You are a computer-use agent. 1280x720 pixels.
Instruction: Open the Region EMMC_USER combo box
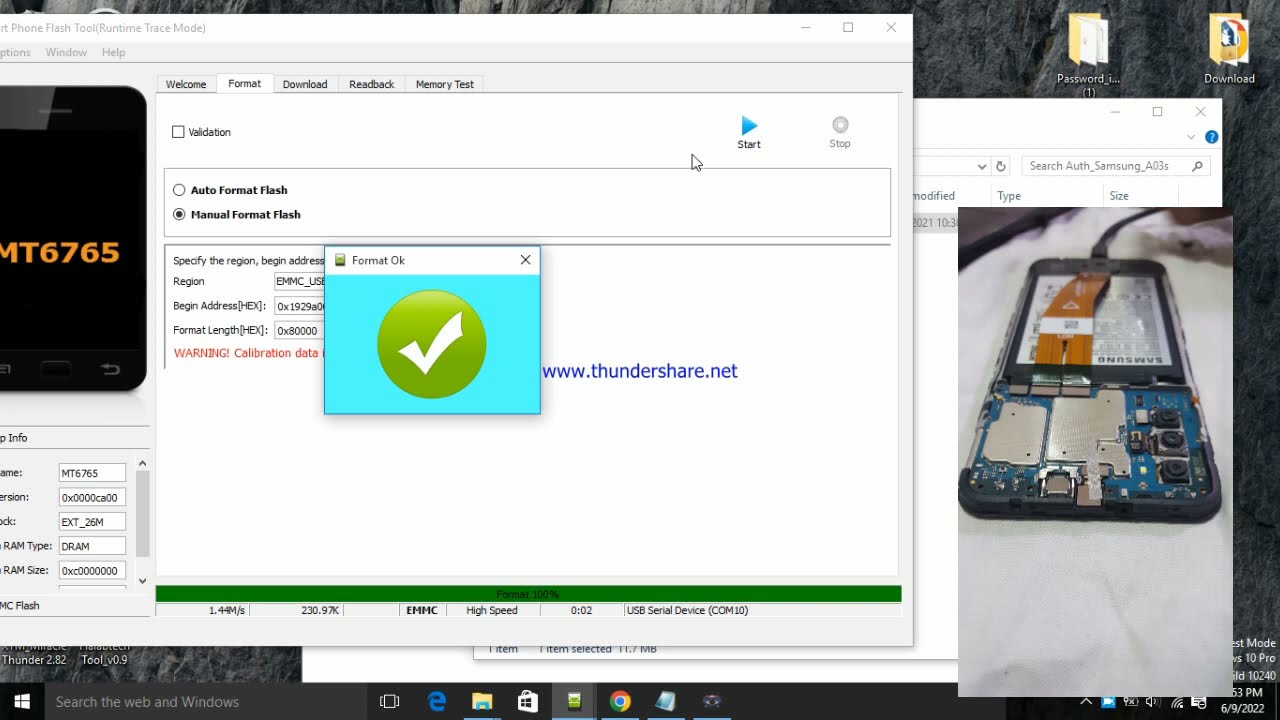[x=300, y=281]
